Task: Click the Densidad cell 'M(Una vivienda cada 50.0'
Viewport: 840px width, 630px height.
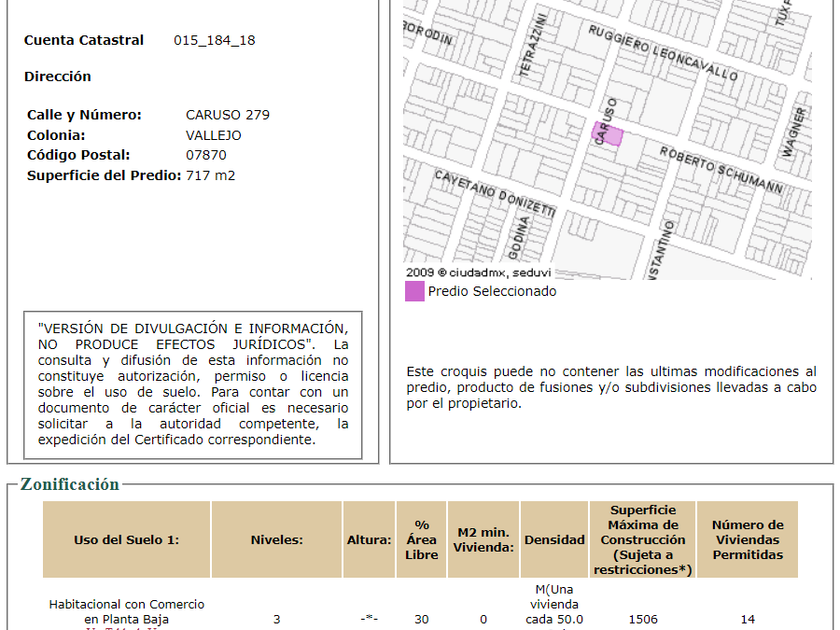Action: [554, 607]
